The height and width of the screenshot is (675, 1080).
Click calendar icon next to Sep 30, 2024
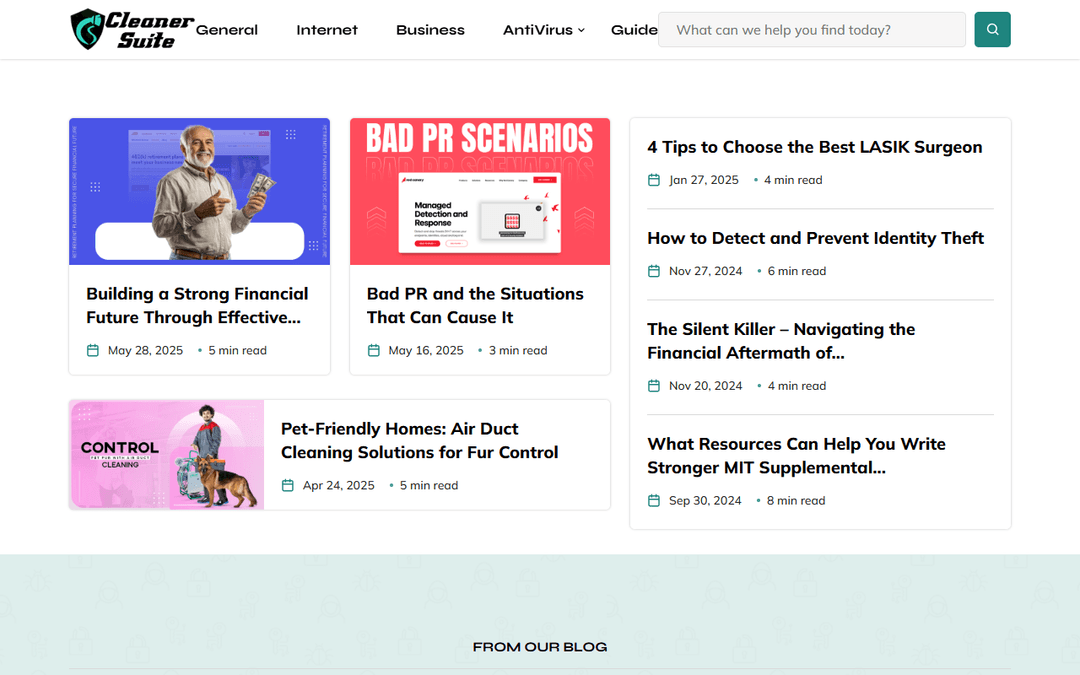(x=654, y=501)
